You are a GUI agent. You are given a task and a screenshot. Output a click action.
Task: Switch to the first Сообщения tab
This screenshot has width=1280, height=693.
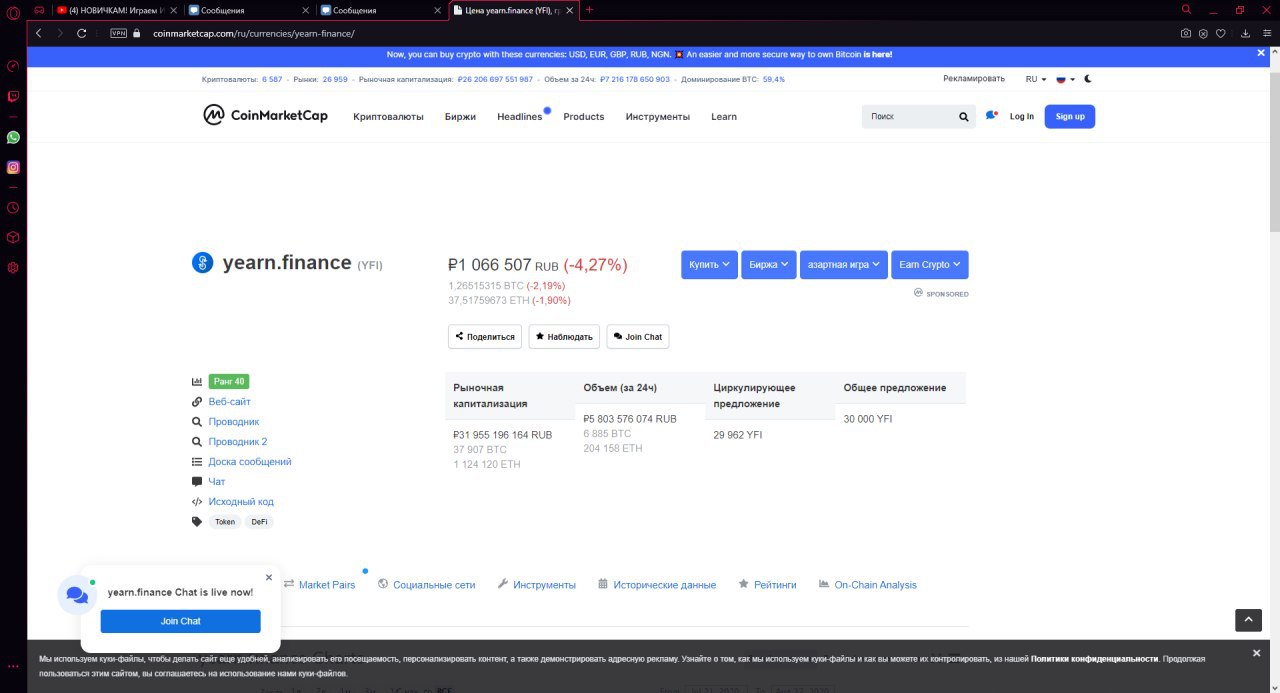pyautogui.click(x=250, y=10)
